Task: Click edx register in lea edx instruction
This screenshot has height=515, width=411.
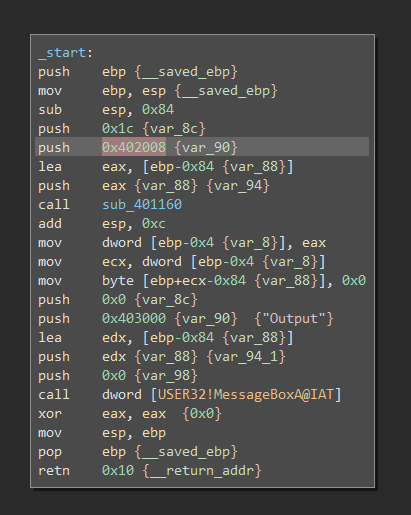Action: pos(114,337)
